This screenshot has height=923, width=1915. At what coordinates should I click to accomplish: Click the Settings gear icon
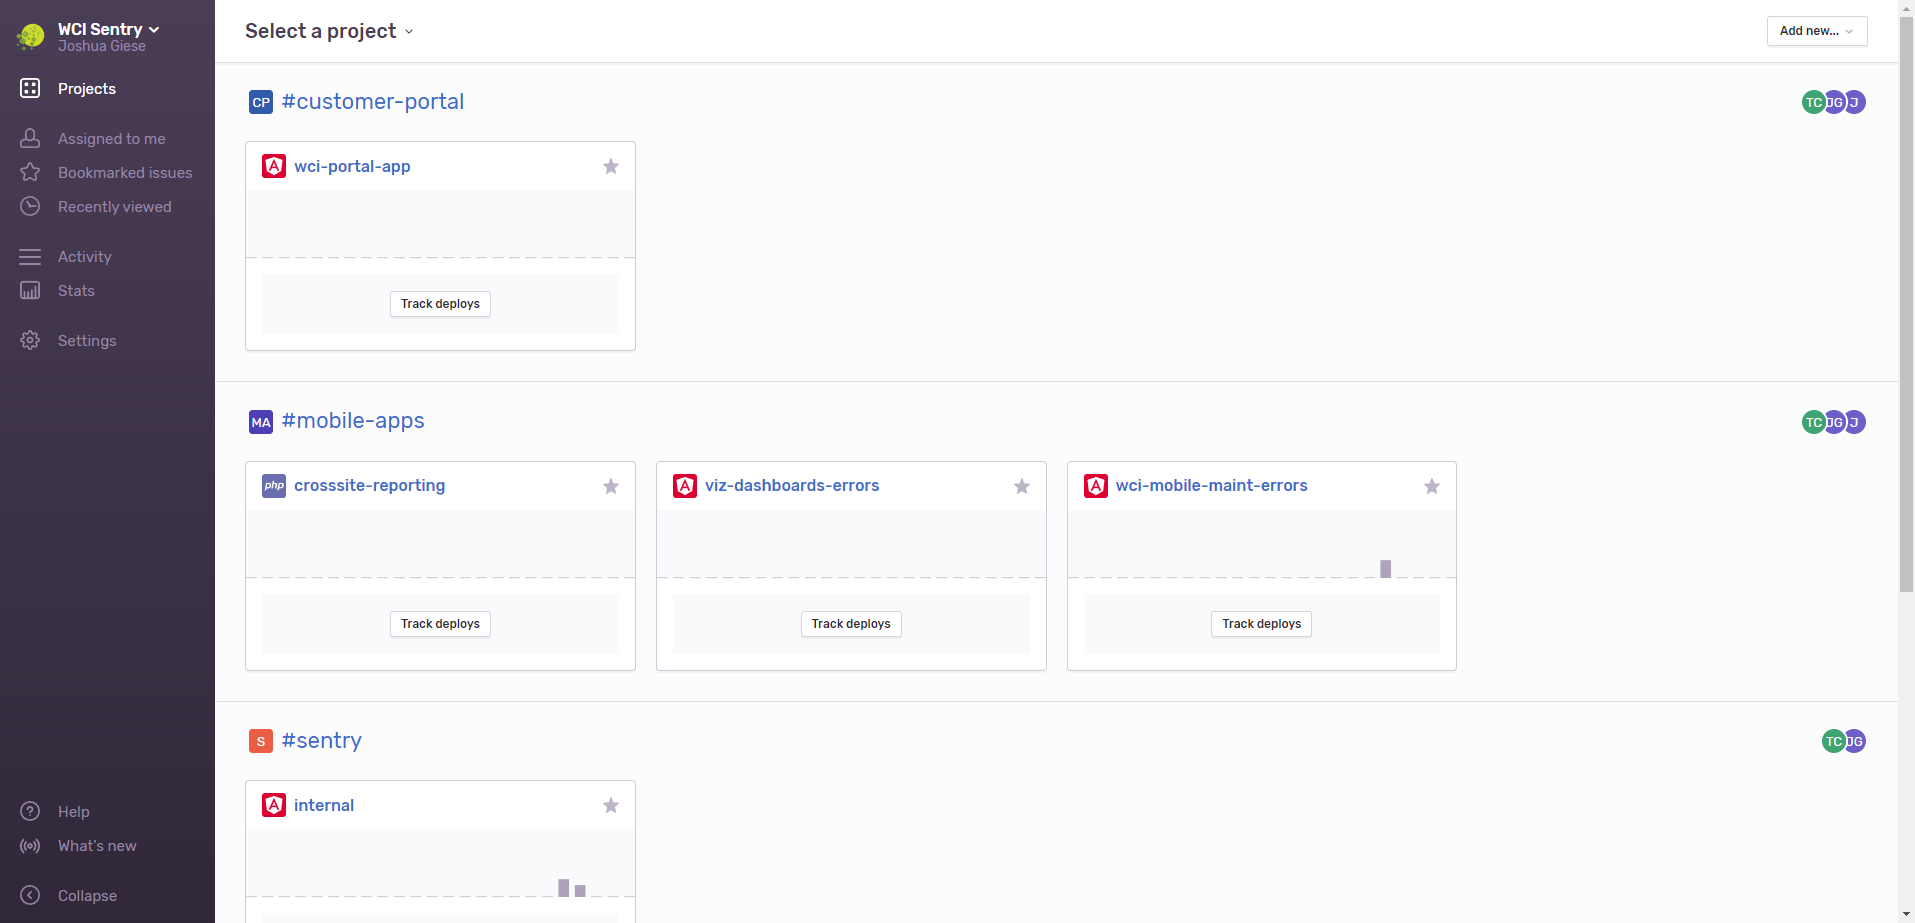pyautogui.click(x=30, y=341)
